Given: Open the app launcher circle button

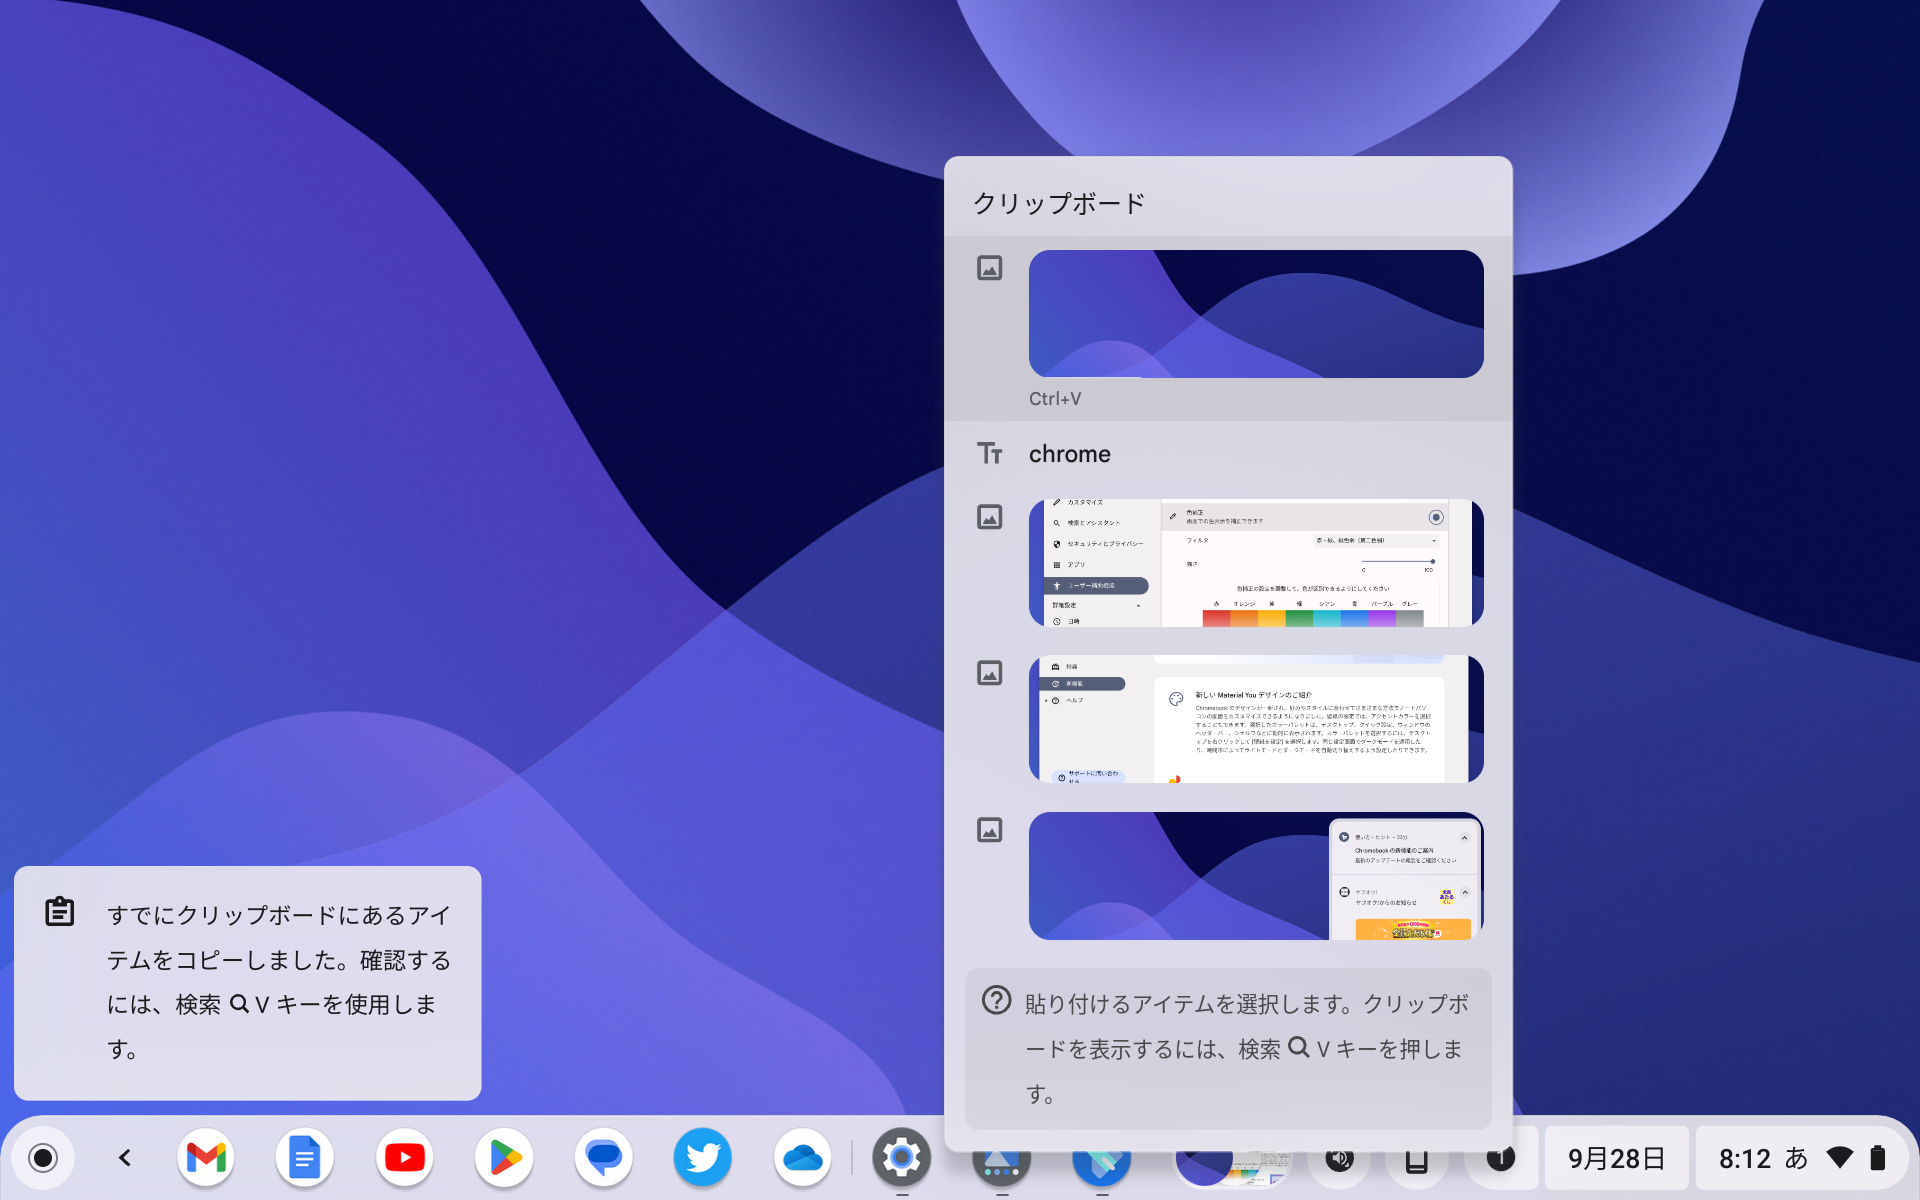Looking at the screenshot, I should (43, 1157).
